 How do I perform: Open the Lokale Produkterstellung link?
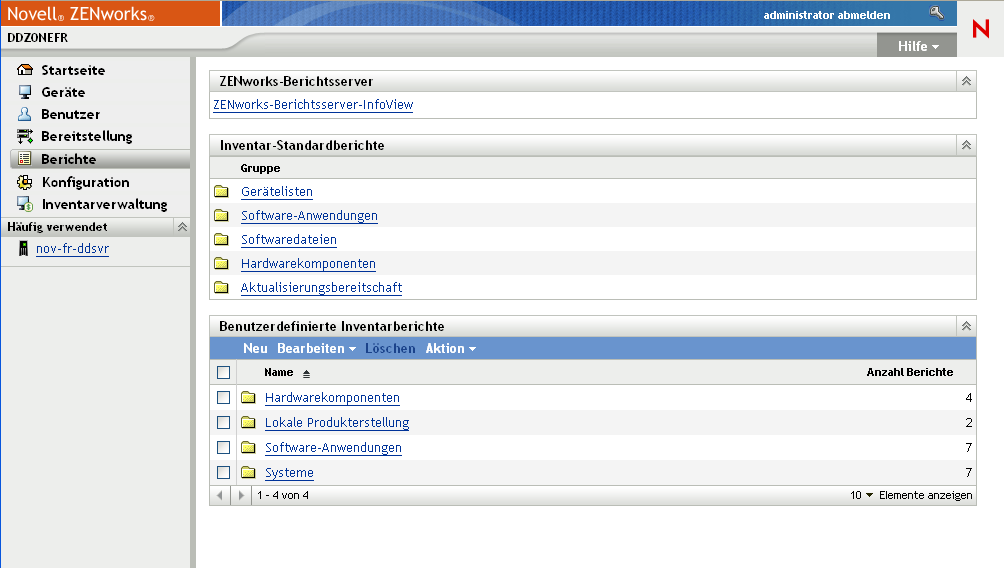pos(337,423)
